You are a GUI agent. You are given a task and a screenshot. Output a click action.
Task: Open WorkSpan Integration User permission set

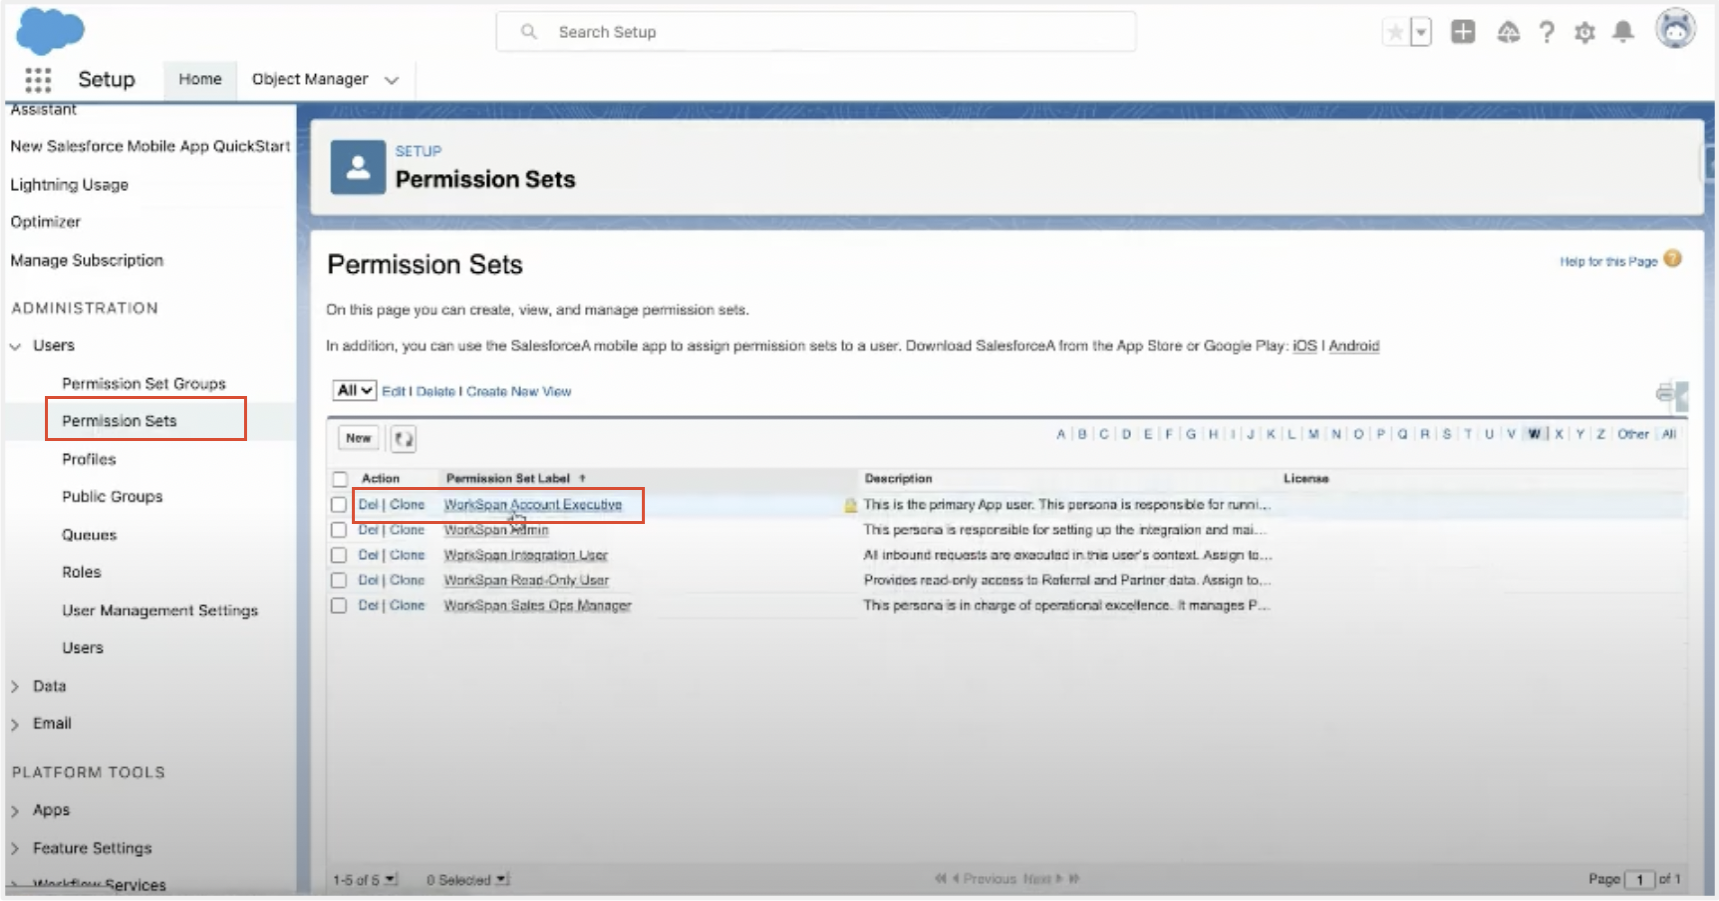pos(526,555)
